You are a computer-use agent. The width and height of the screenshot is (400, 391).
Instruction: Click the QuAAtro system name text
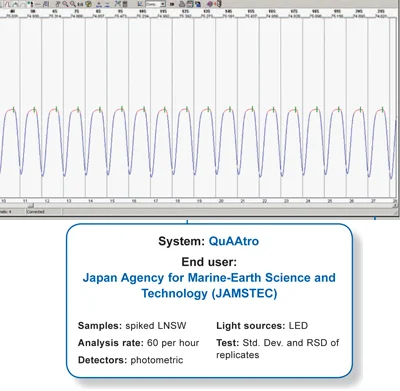tap(234, 241)
